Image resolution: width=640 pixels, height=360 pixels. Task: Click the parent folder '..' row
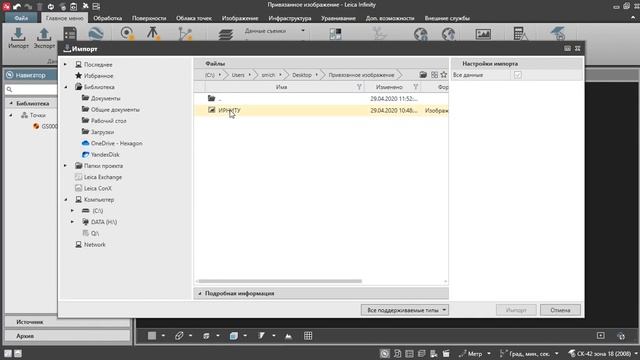[321, 98]
